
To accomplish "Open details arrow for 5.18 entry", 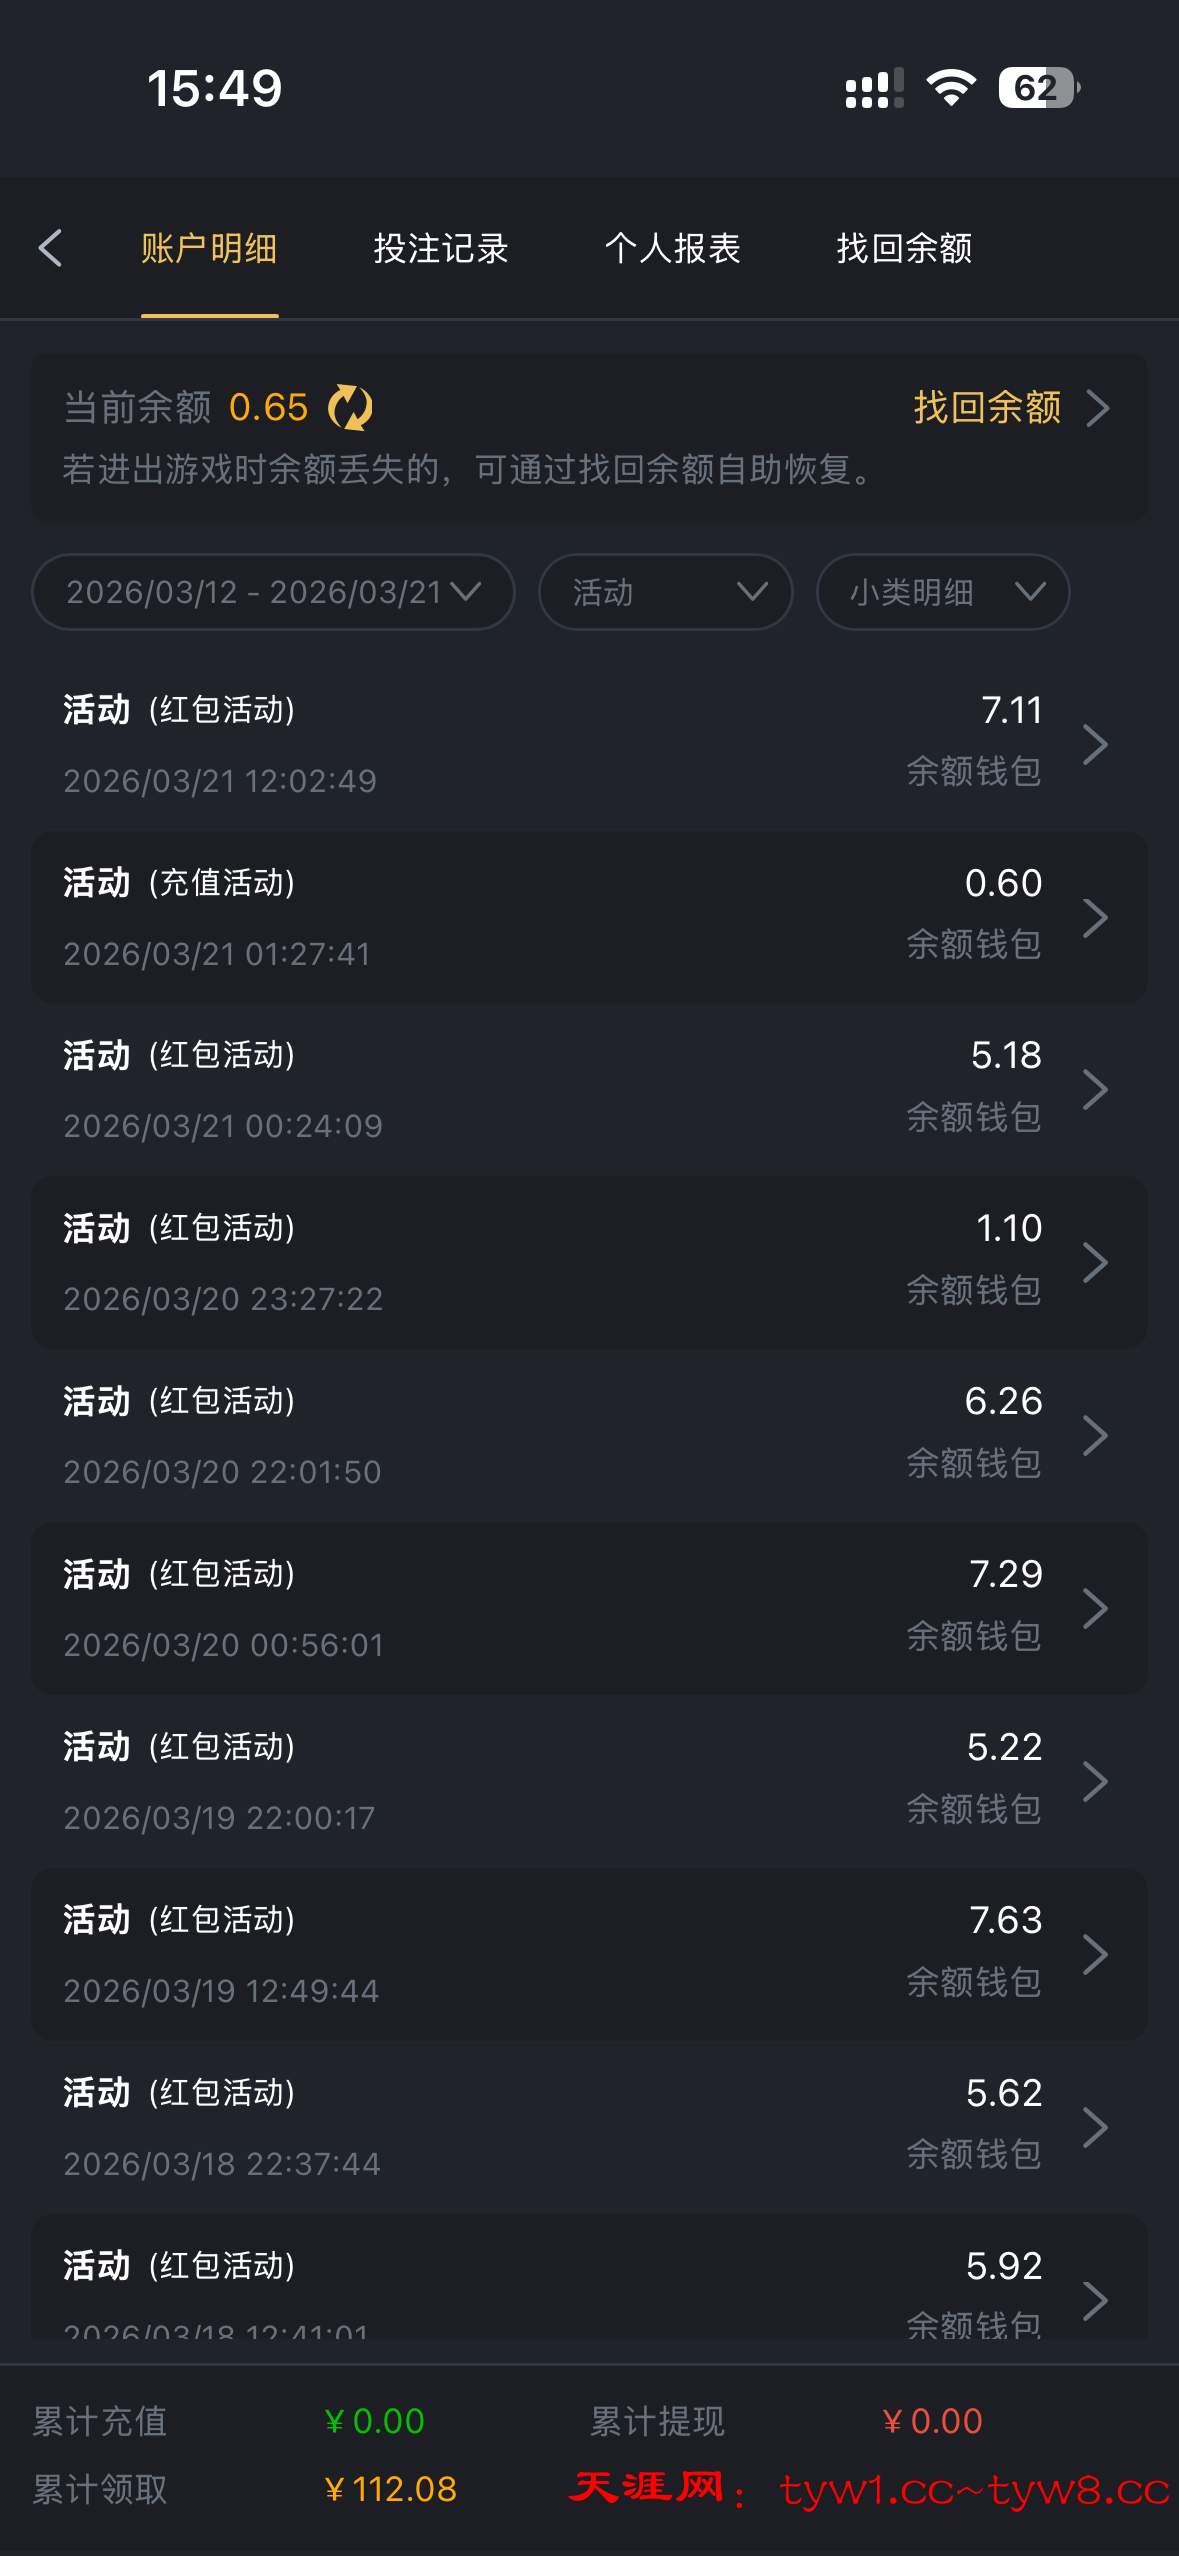I will 1095,1090.
